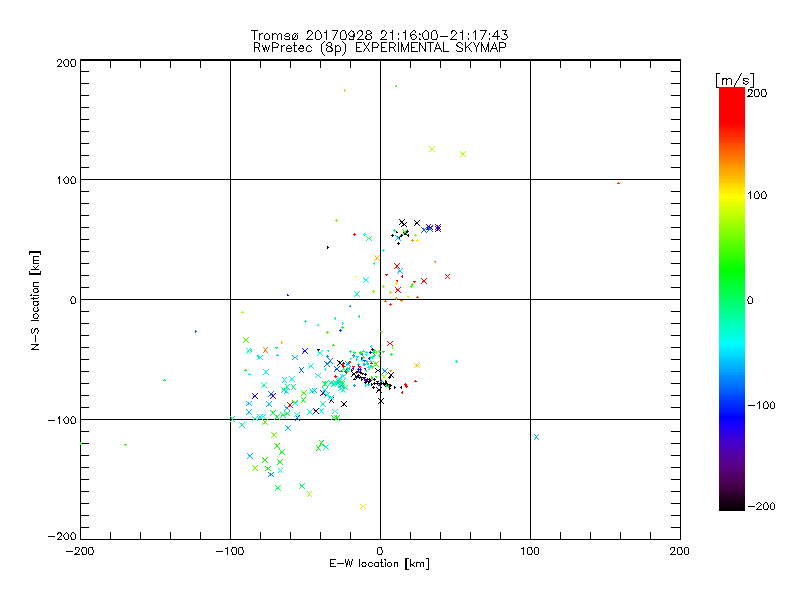Select the isolated blue dot in the far west region
The width and height of the screenshot is (800, 600).
195,332
